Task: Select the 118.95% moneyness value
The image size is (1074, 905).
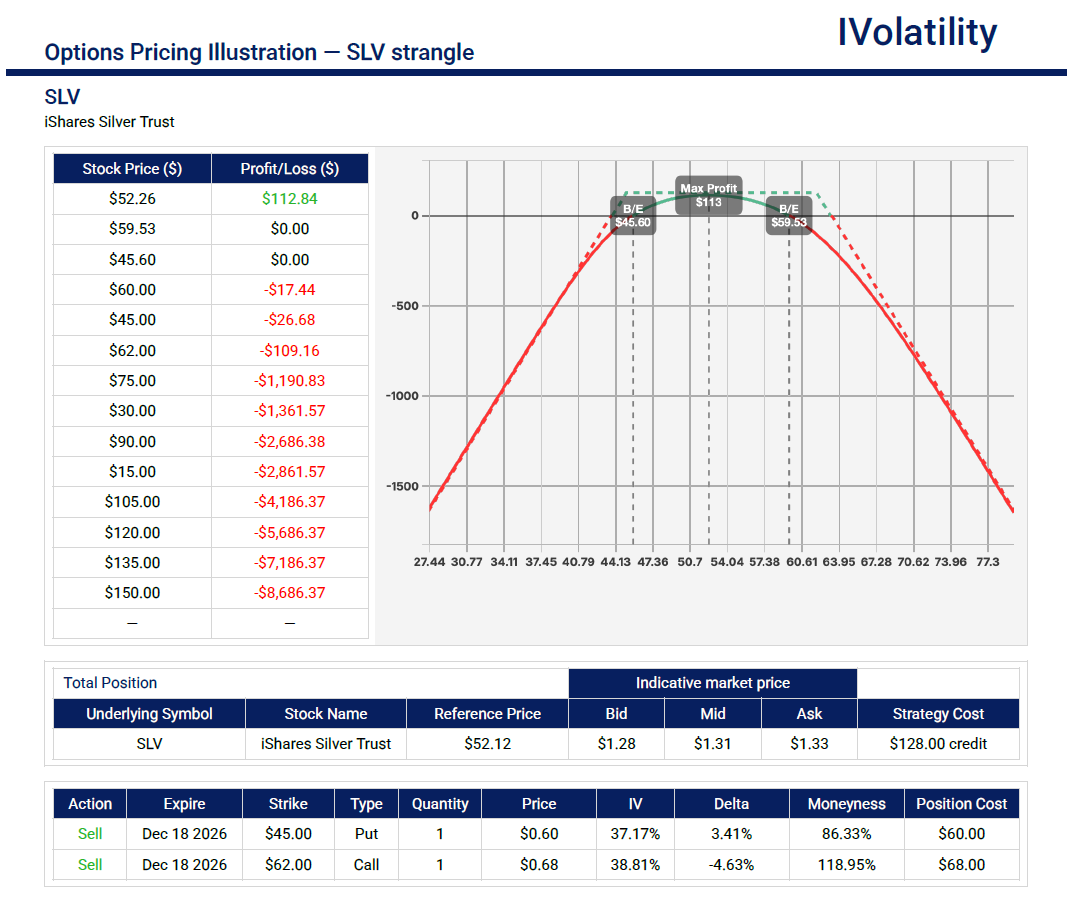Action: click(x=847, y=865)
